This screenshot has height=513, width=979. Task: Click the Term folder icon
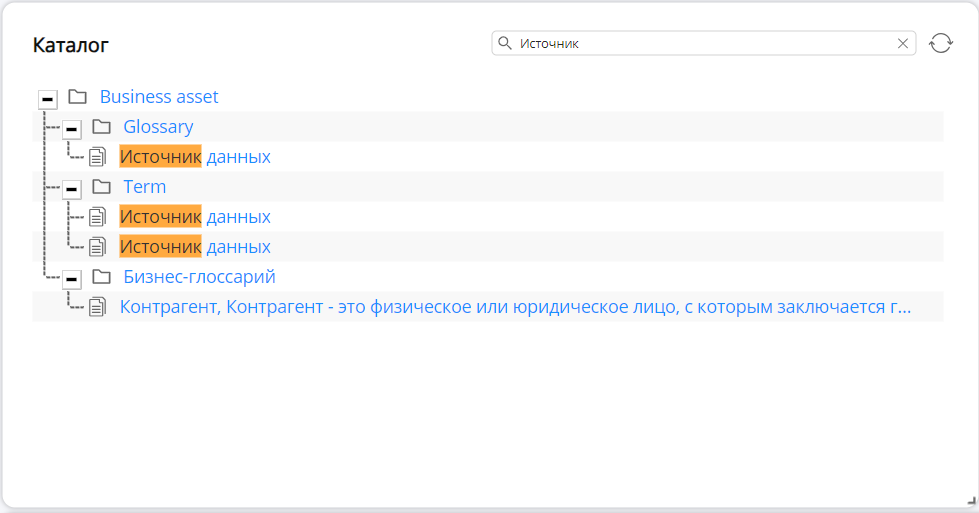click(101, 187)
